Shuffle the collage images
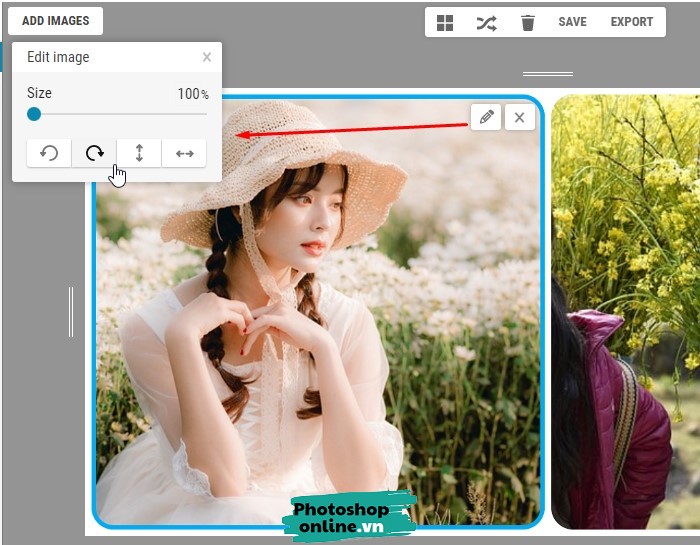Viewport: 700px width, 545px height. coord(486,22)
